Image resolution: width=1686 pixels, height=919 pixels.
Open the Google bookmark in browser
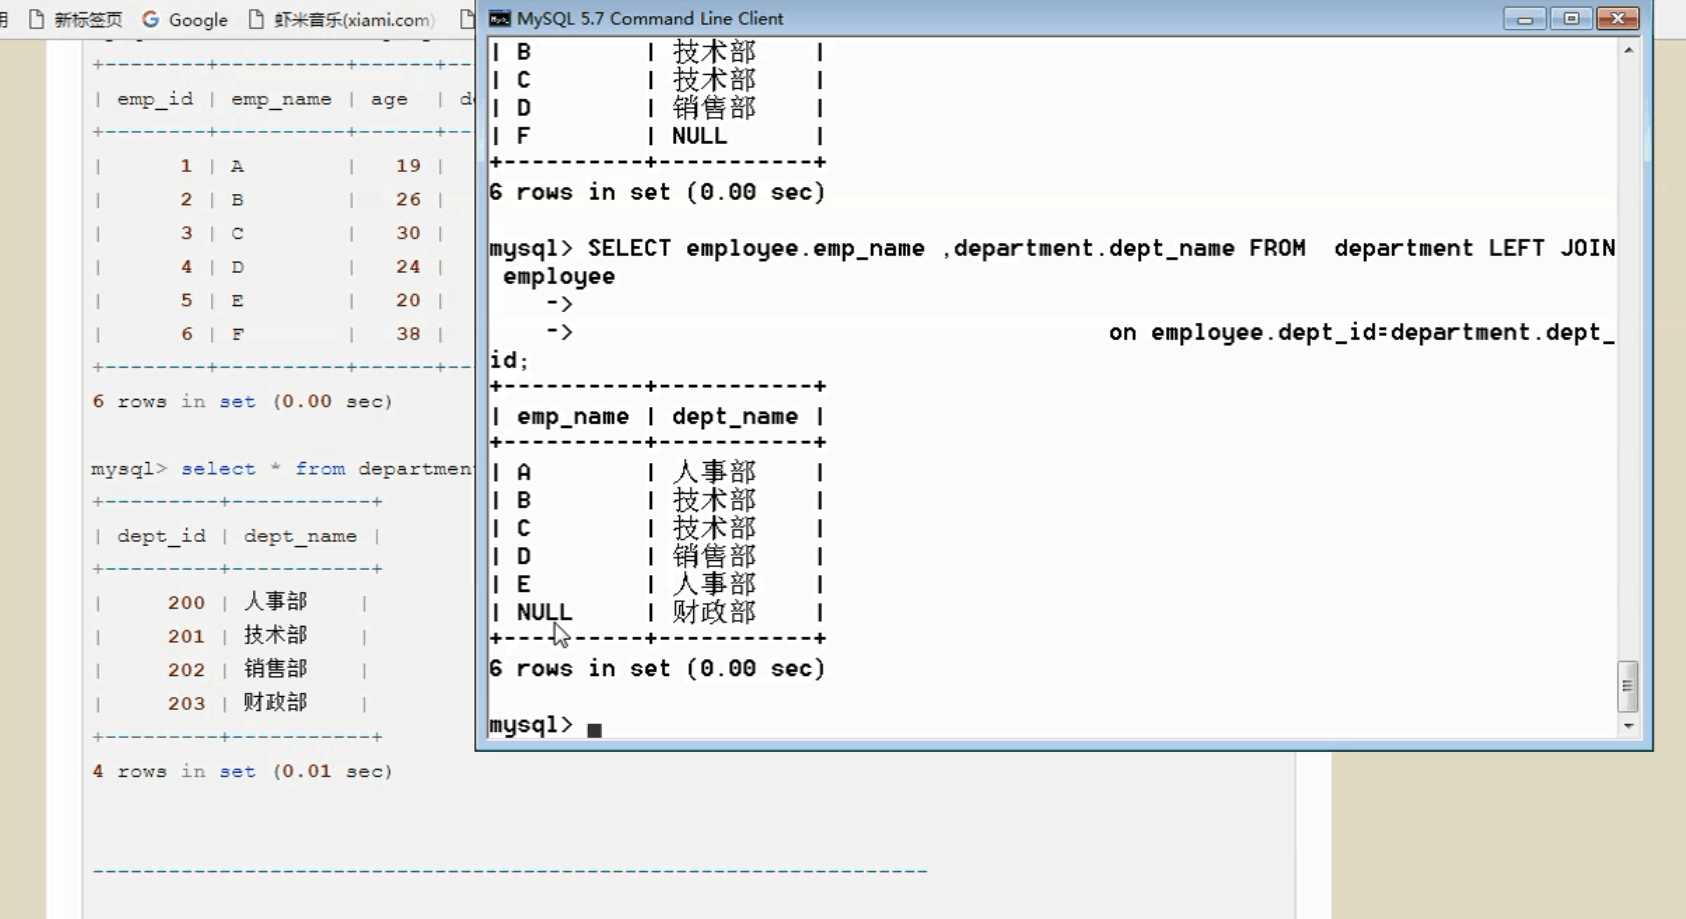(x=185, y=19)
